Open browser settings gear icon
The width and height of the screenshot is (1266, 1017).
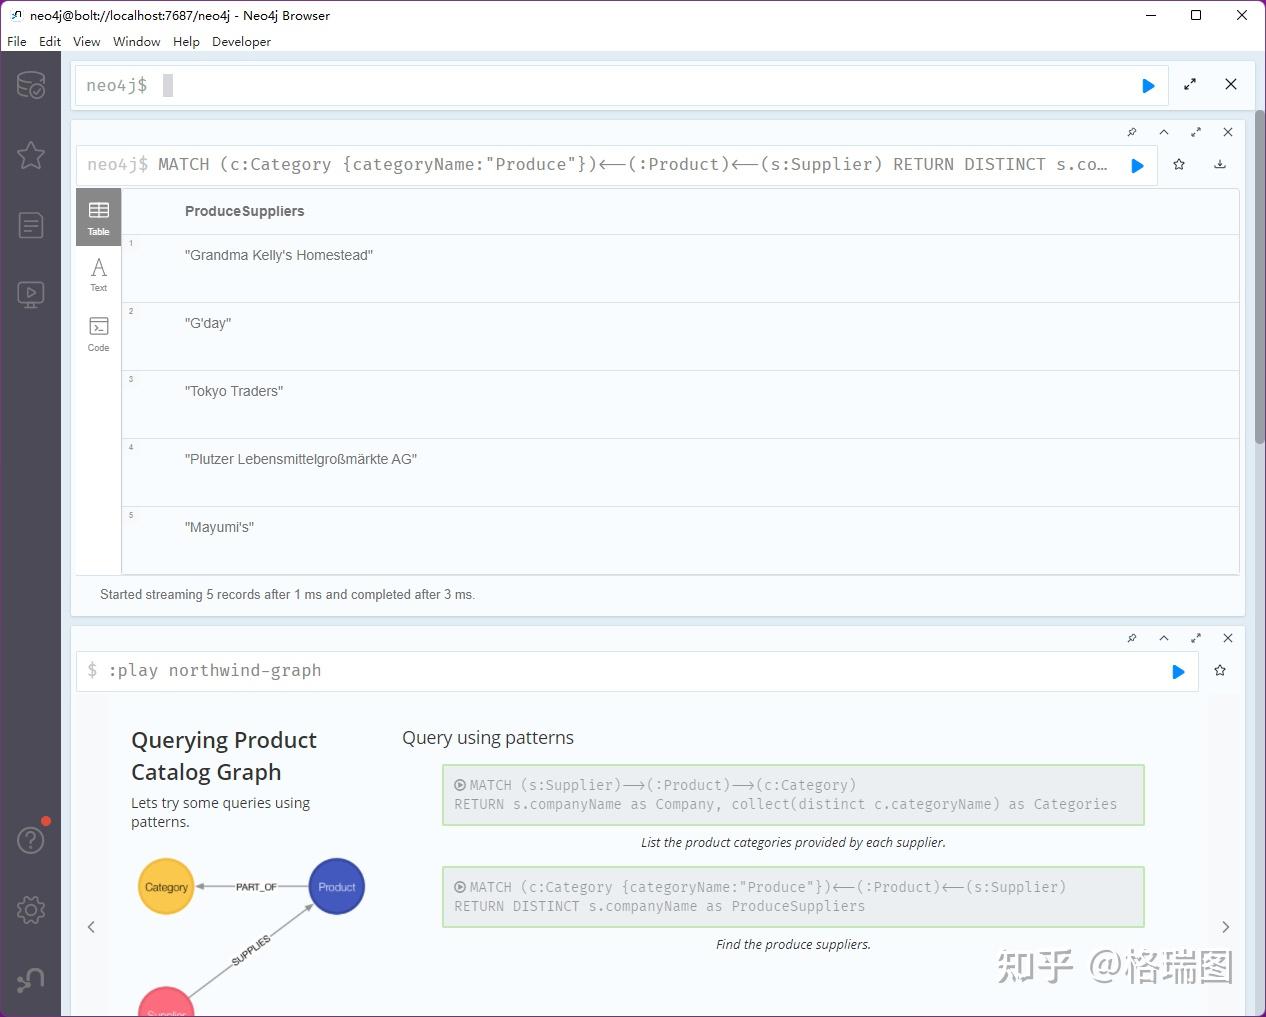coord(31,910)
